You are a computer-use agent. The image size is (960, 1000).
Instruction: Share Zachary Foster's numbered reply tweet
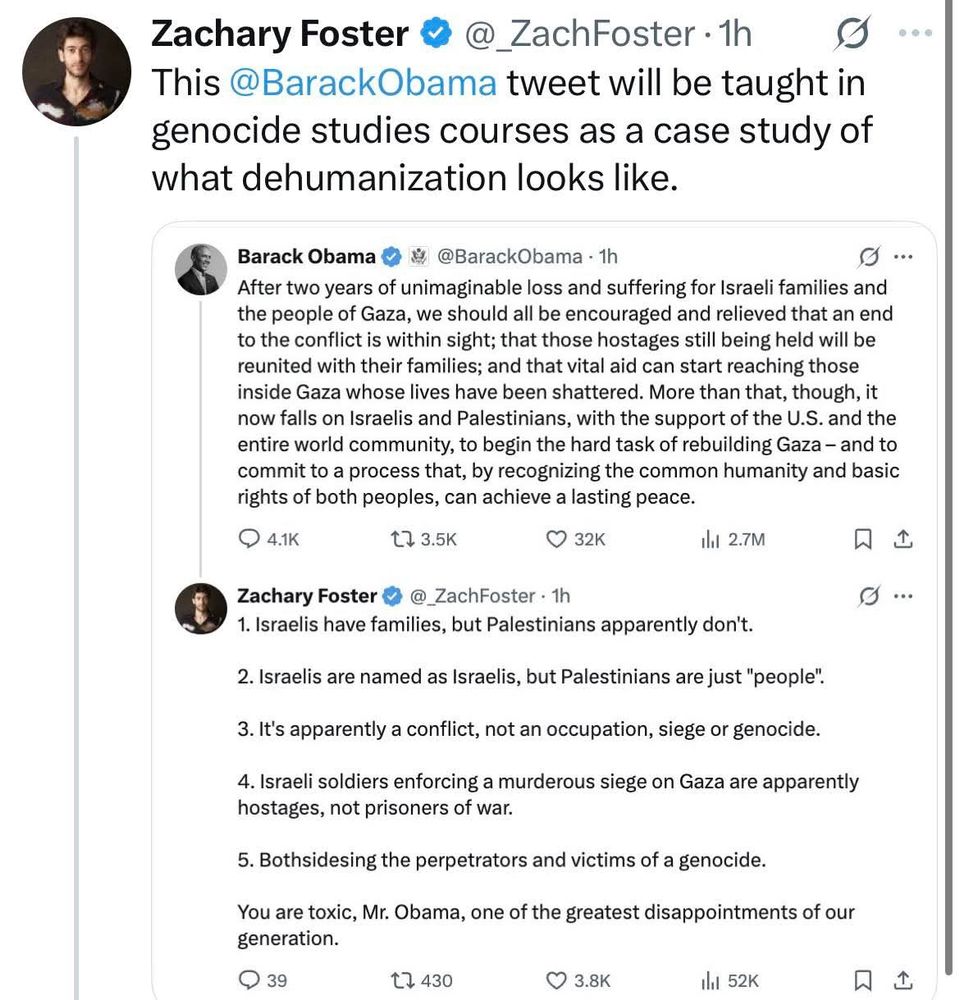coord(902,980)
